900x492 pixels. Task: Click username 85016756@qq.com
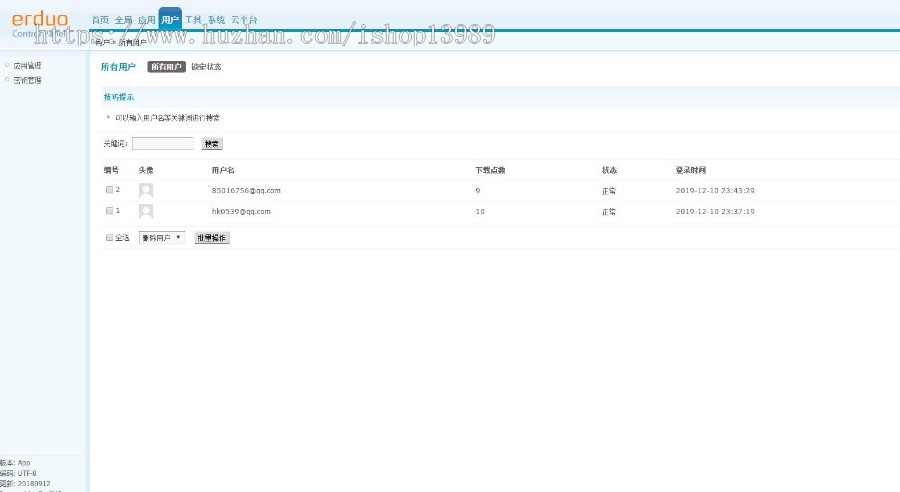click(x=246, y=191)
